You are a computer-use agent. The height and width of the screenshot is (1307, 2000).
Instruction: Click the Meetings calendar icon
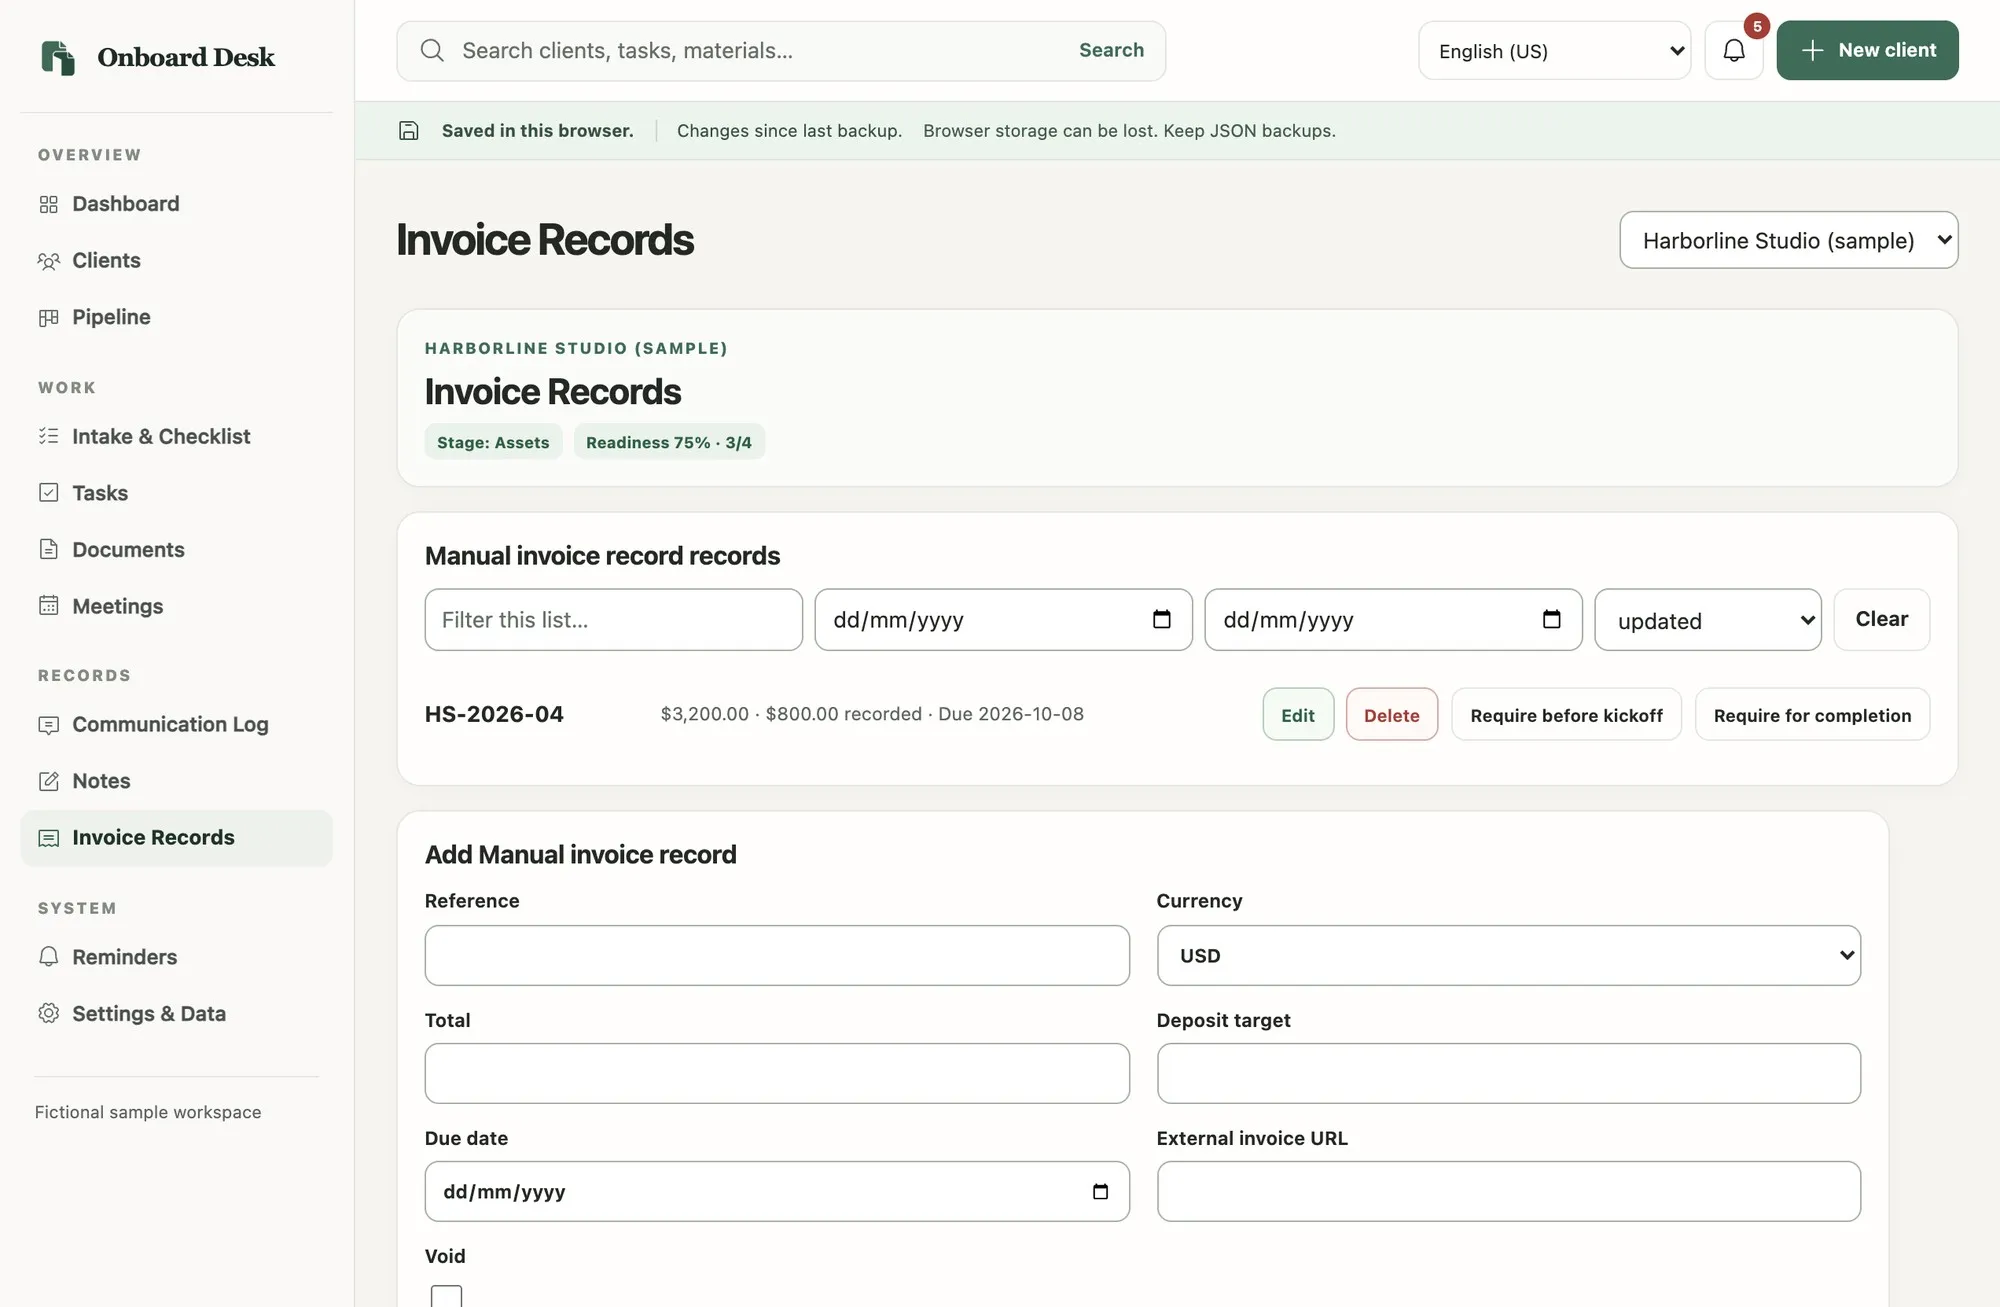[48, 606]
